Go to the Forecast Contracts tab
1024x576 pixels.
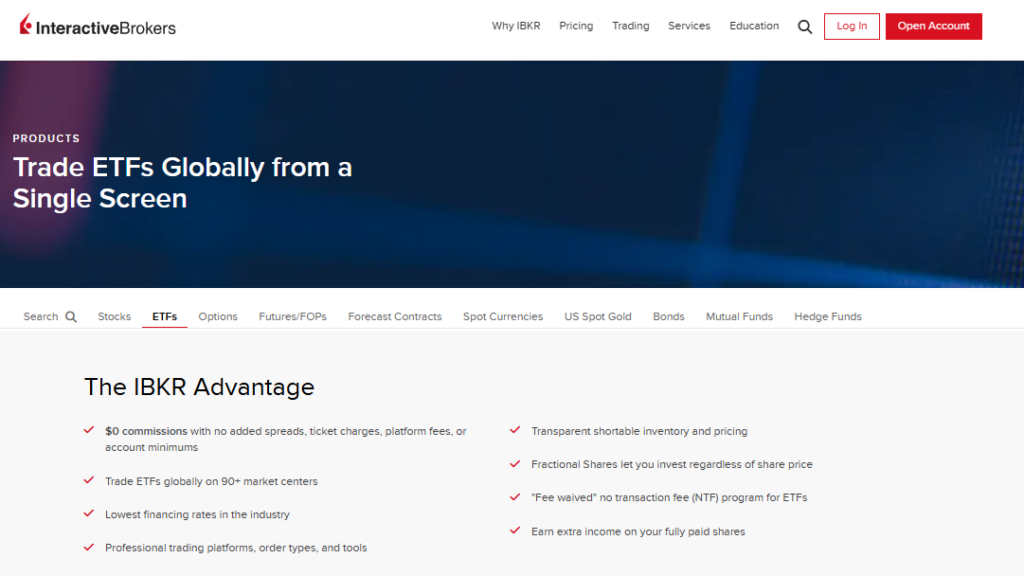click(394, 316)
